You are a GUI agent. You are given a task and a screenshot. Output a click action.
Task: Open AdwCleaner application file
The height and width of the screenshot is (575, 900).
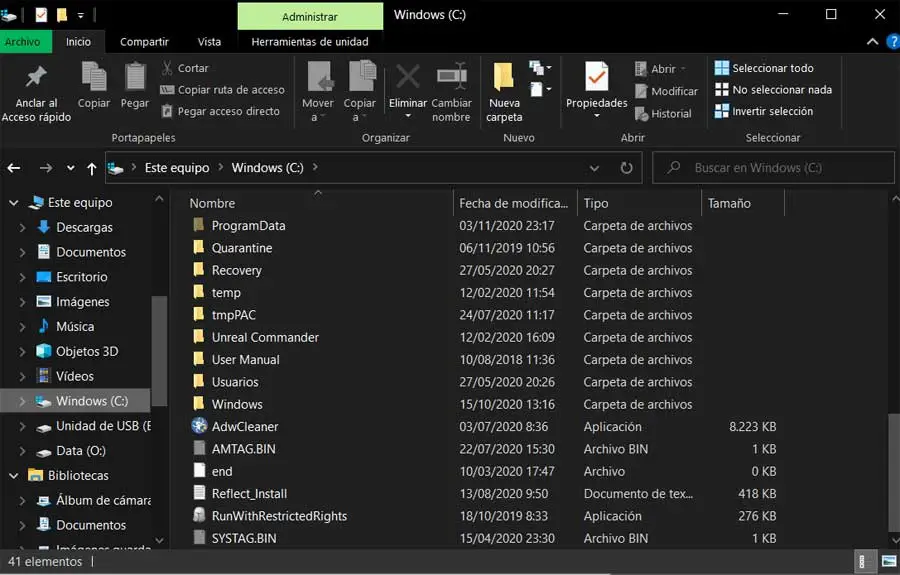click(x=245, y=426)
